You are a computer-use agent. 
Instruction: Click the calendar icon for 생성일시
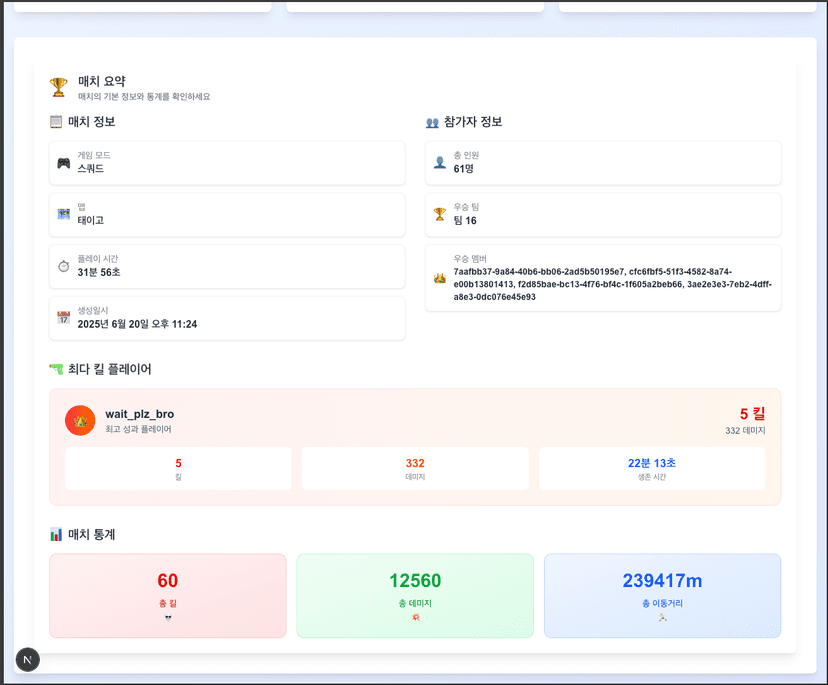coord(64,318)
